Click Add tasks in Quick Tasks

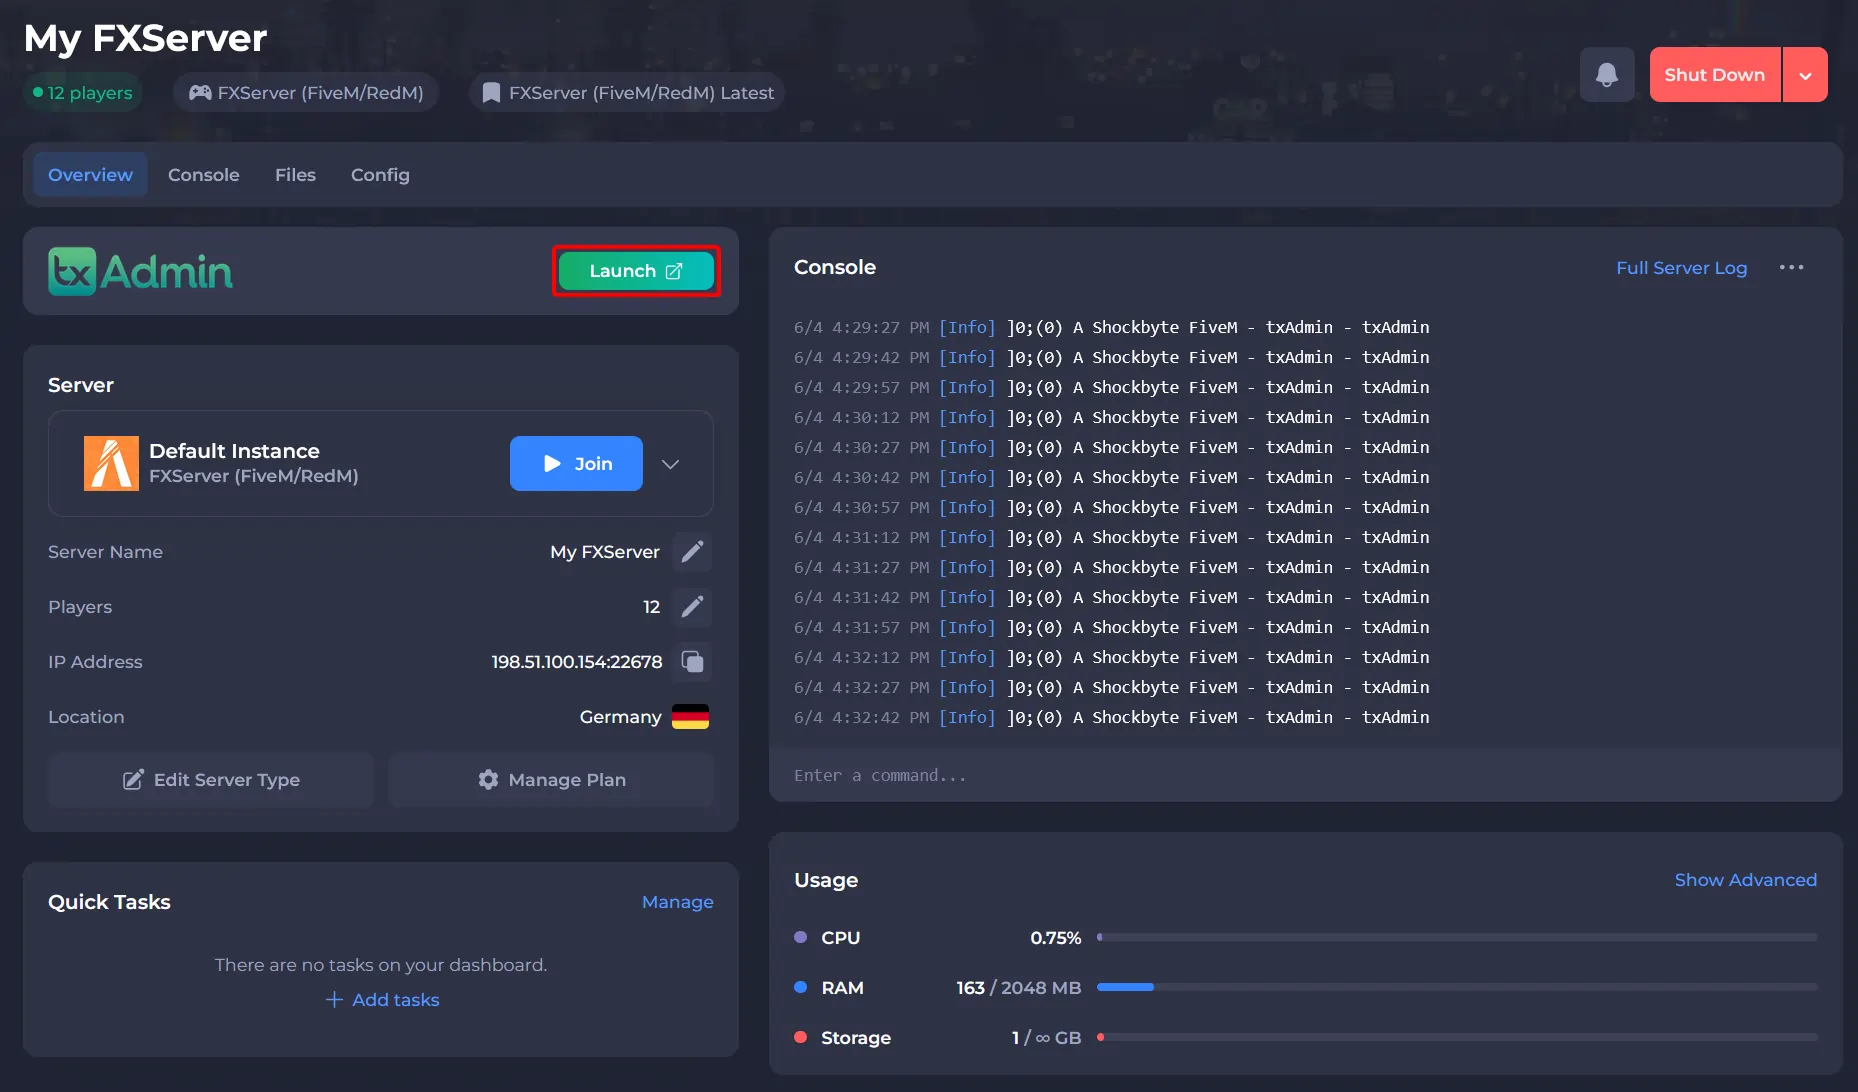pyautogui.click(x=383, y=1000)
